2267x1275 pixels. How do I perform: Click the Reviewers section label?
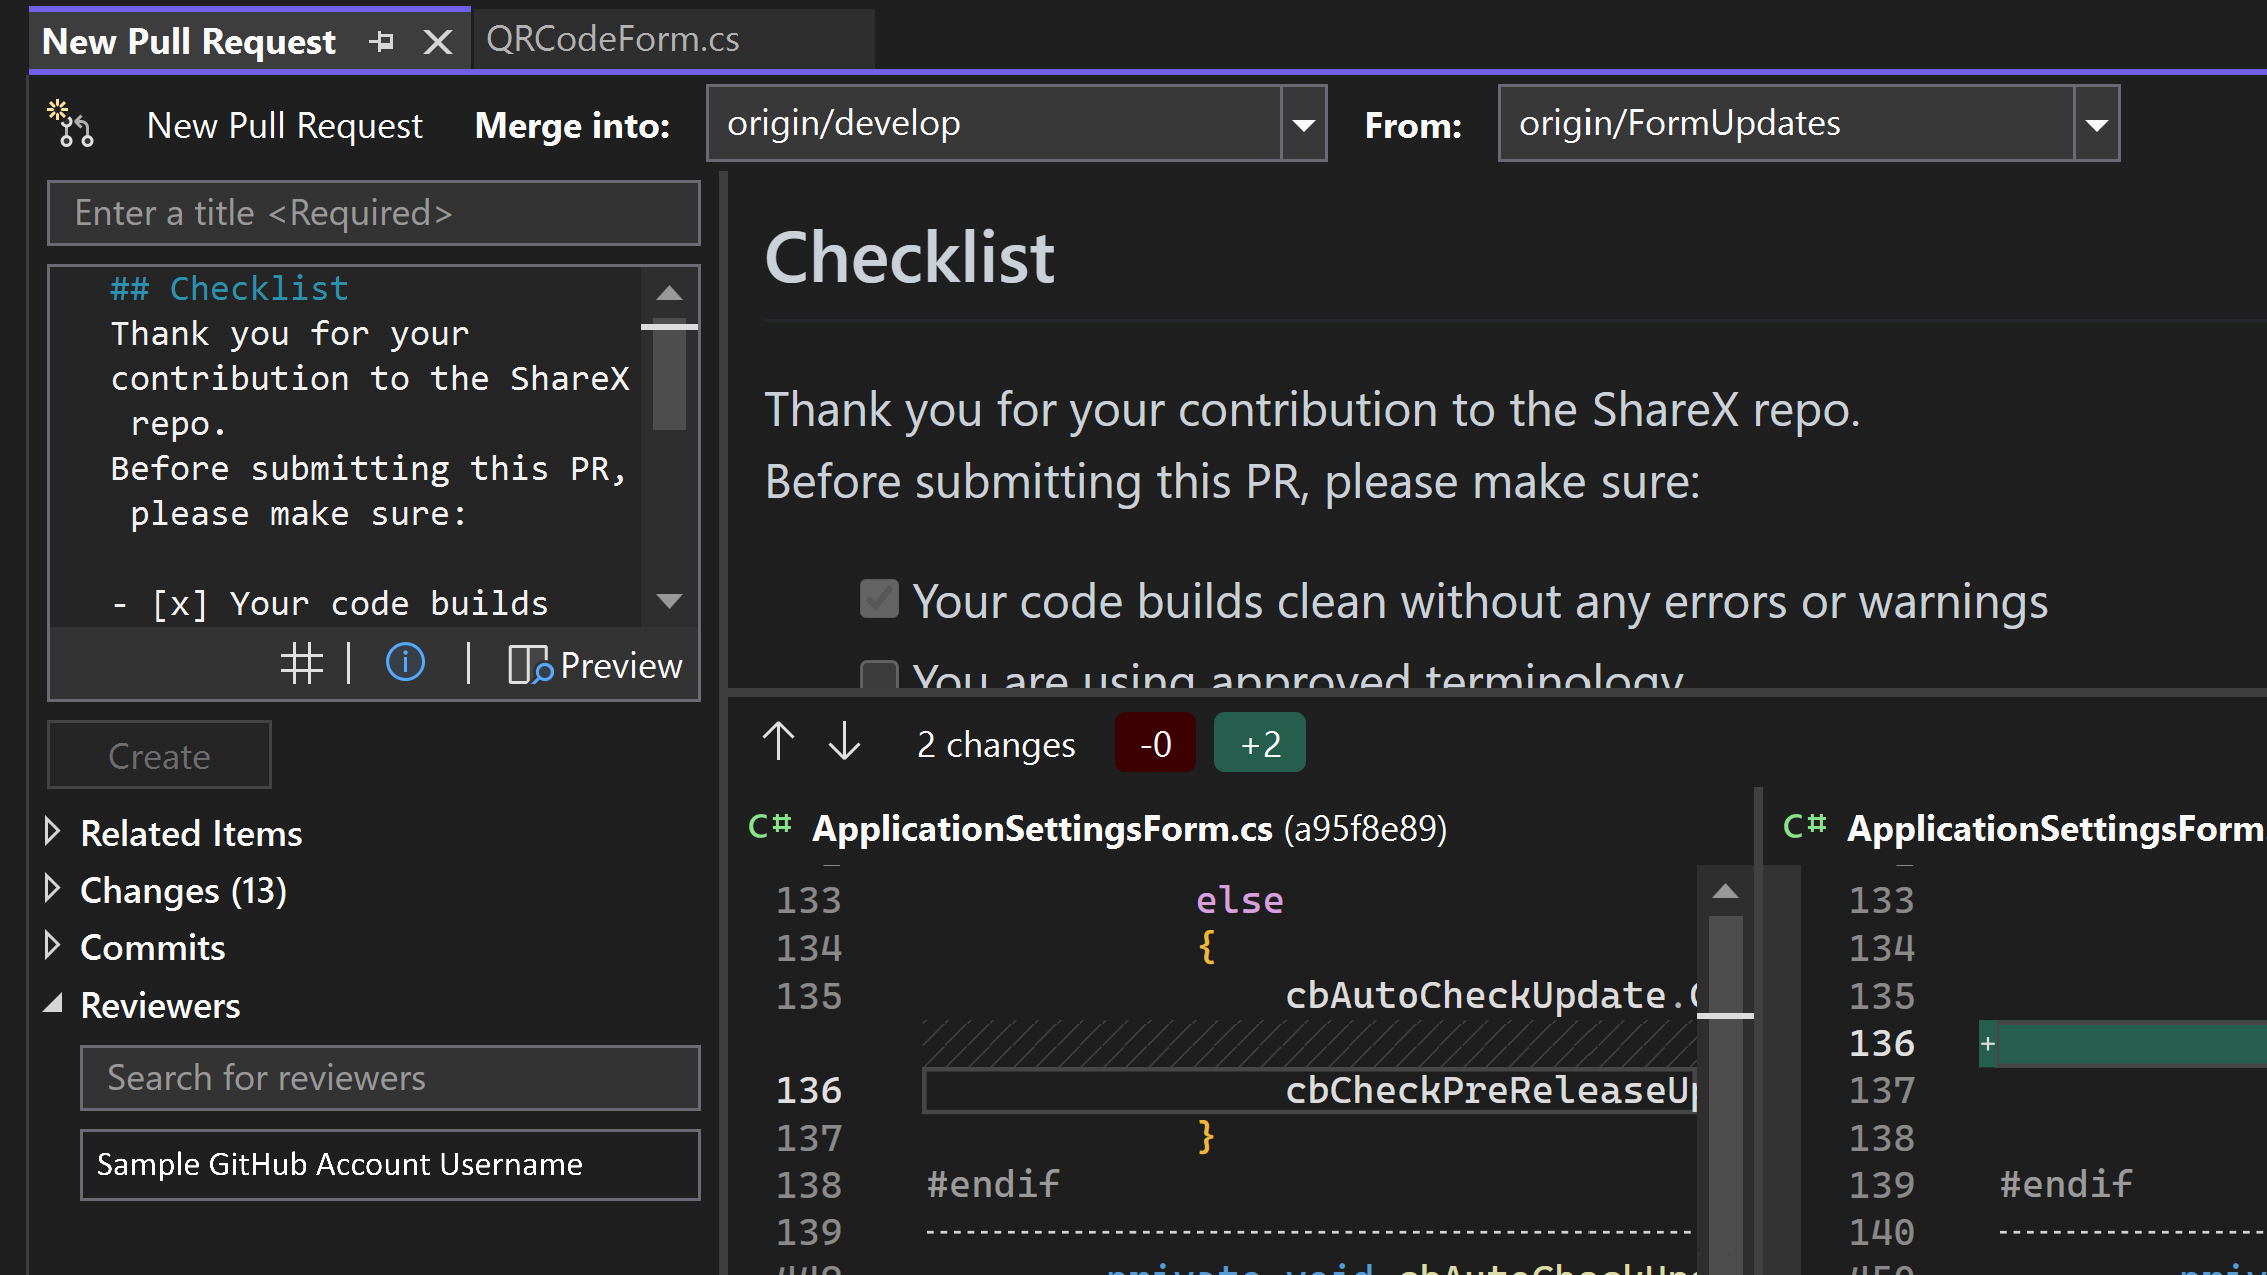pyautogui.click(x=159, y=1004)
